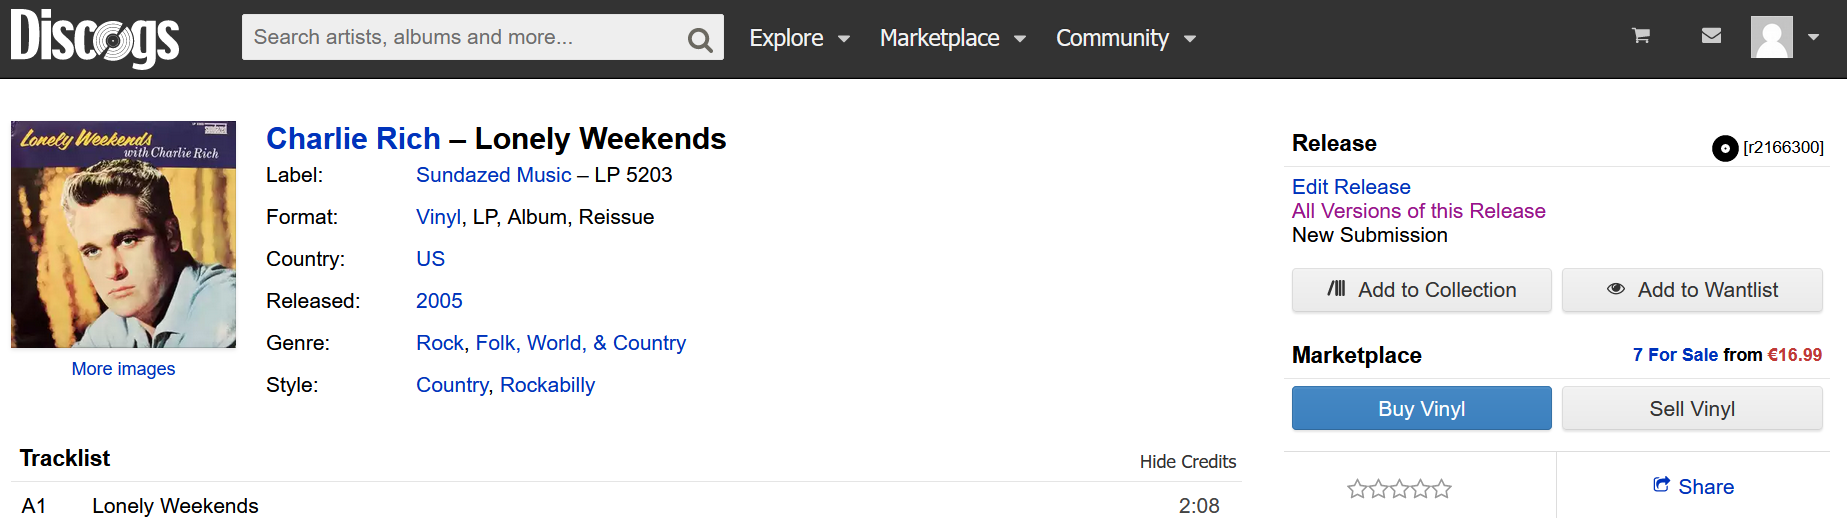Expand the Marketplace dropdown menu
Viewport: 1847px width, 518px height.
point(952,38)
